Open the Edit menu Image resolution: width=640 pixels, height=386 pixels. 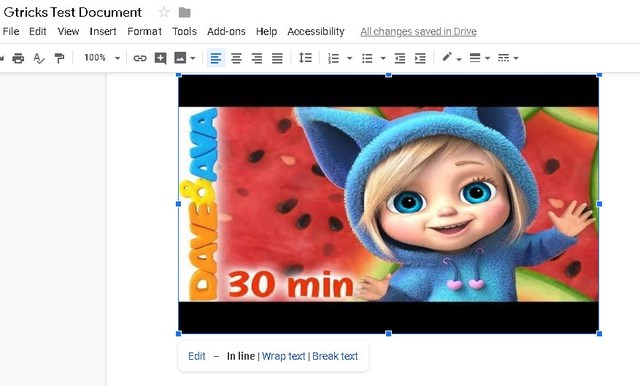(x=38, y=31)
